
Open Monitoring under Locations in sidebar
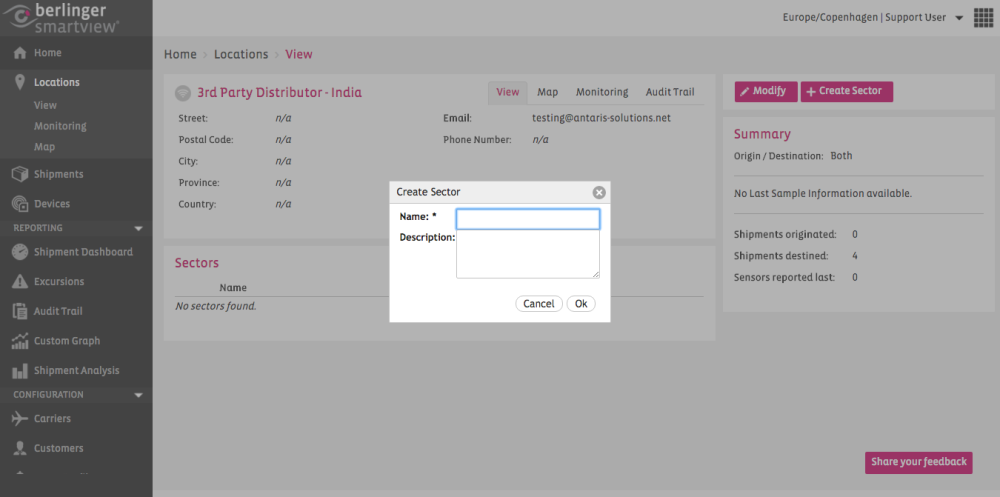pos(60,126)
